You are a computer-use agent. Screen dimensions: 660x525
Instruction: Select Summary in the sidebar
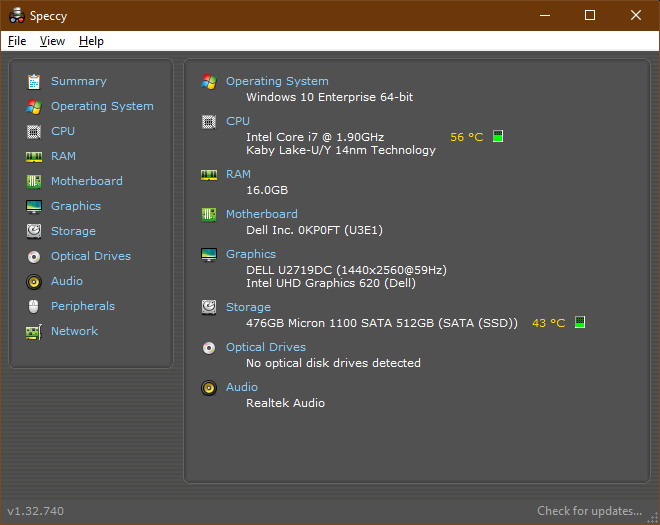click(79, 81)
